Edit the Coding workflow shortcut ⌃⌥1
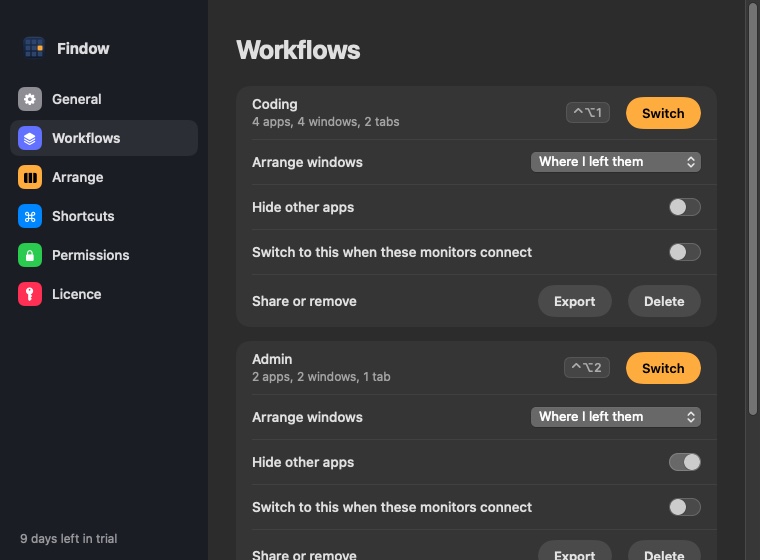 pos(587,112)
